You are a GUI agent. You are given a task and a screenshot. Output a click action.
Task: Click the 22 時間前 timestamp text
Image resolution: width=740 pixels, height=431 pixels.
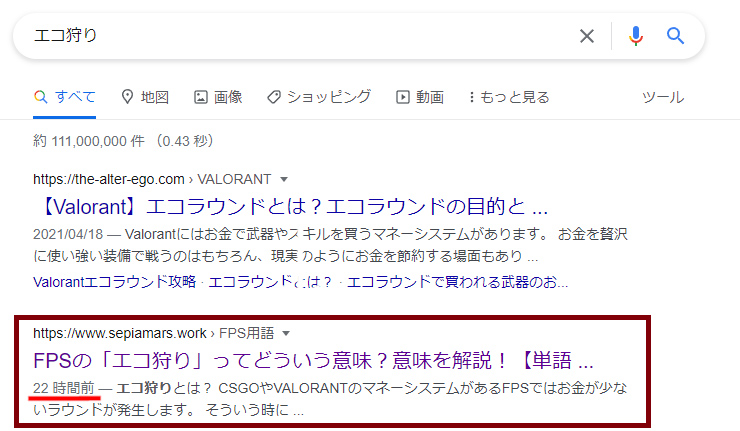coord(64,388)
